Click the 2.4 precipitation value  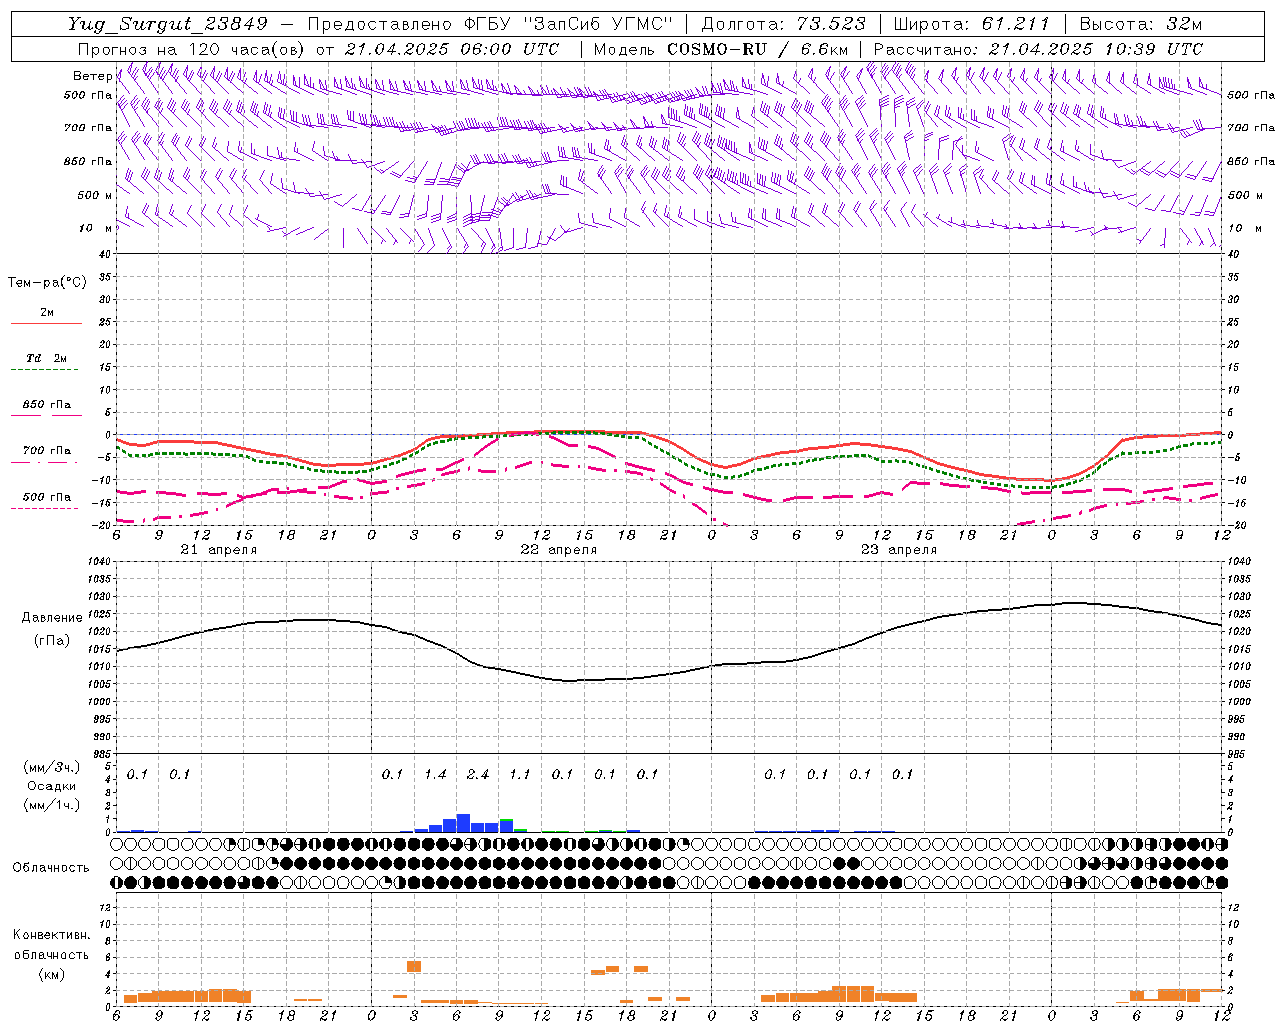478,774
